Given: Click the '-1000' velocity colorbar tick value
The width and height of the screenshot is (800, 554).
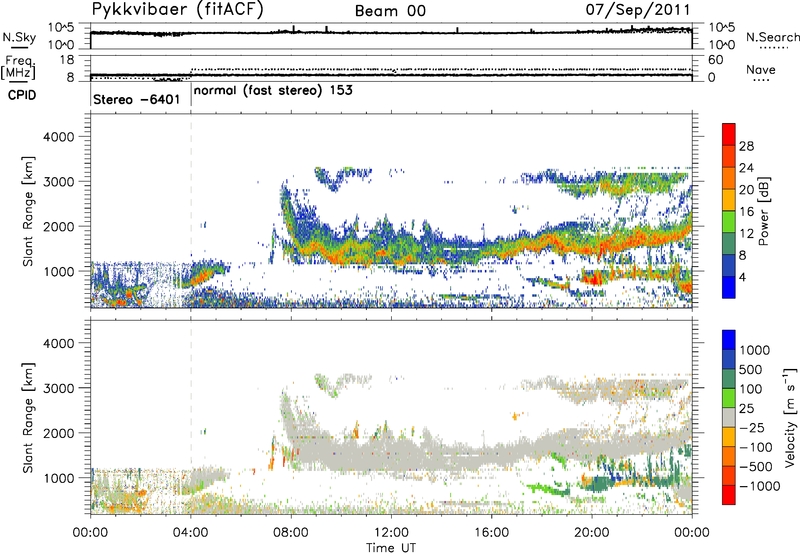Looking at the screenshot, I should 759,486.
